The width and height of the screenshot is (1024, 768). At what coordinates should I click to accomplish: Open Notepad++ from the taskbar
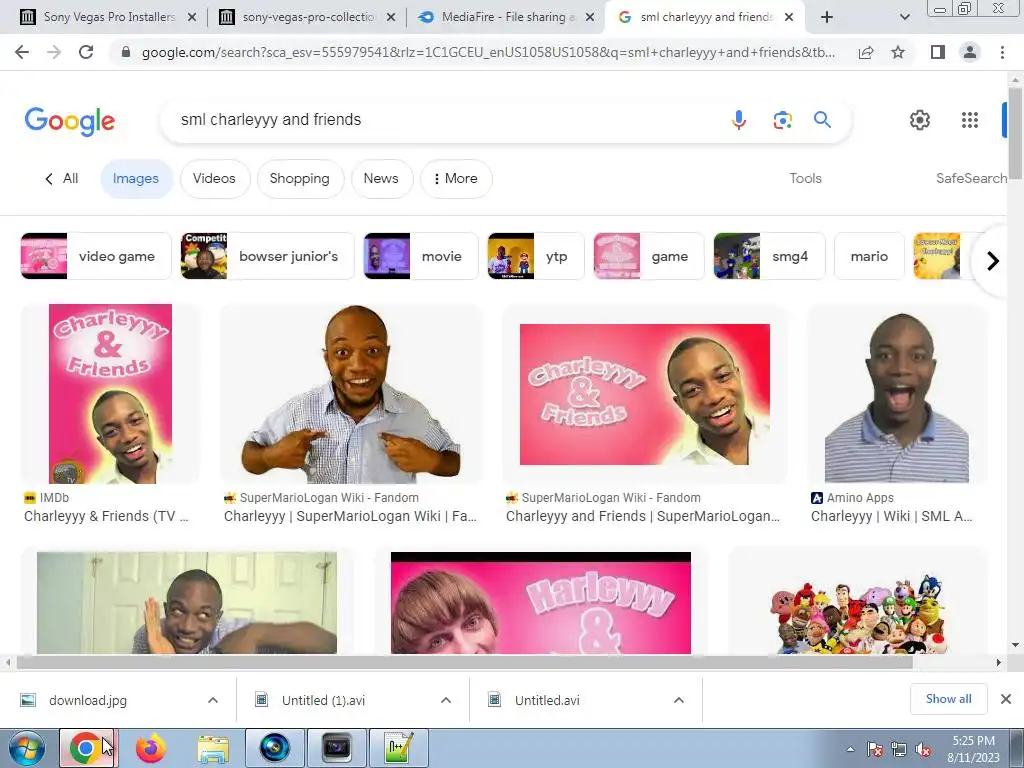coord(398,748)
